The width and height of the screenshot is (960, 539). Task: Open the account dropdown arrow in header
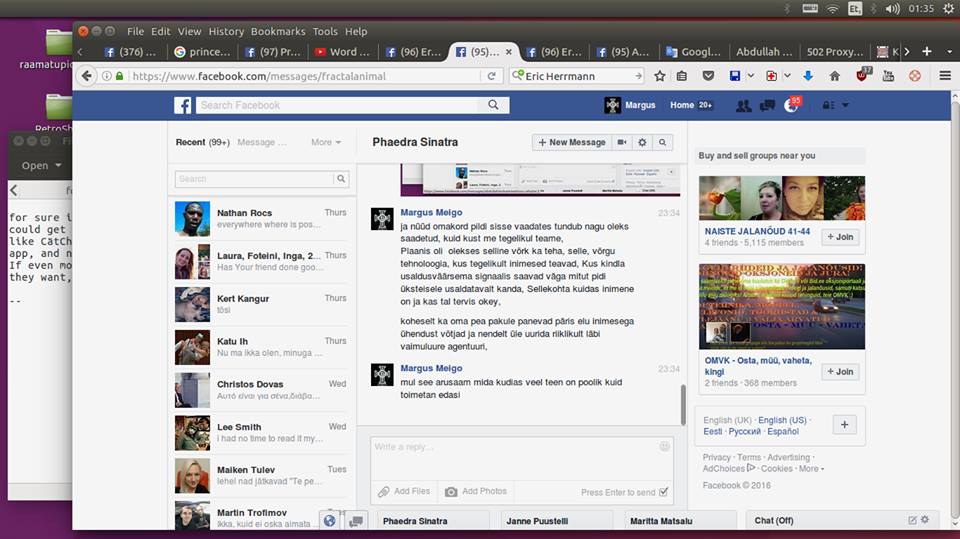coord(846,105)
